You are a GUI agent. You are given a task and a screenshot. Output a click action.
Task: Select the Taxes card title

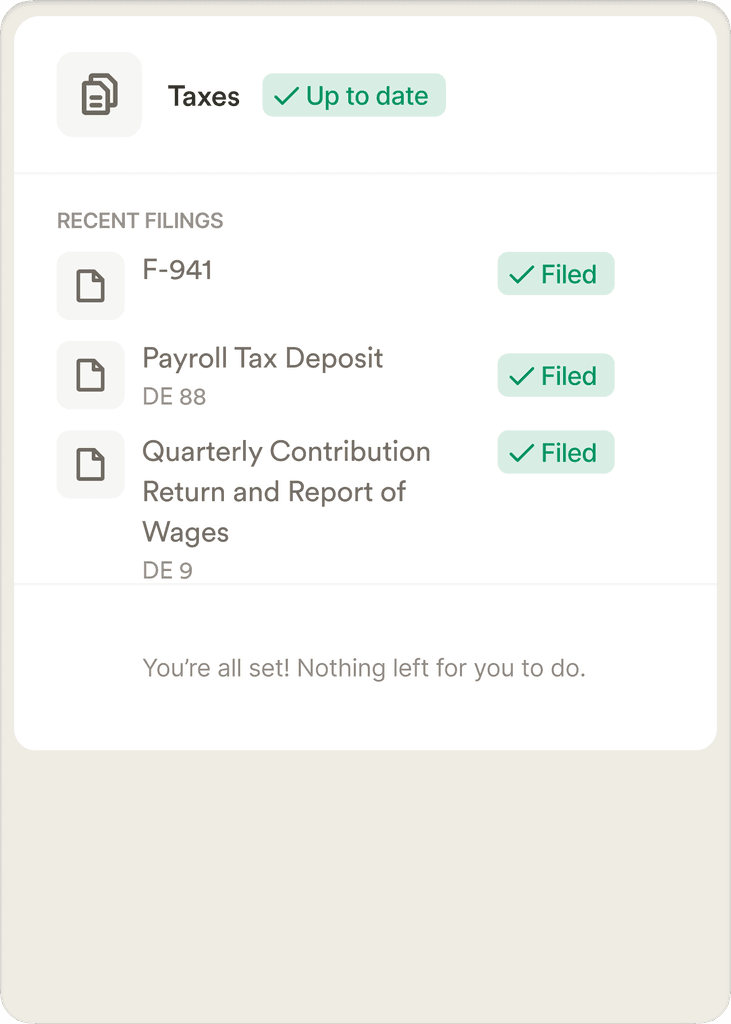pyautogui.click(x=204, y=97)
